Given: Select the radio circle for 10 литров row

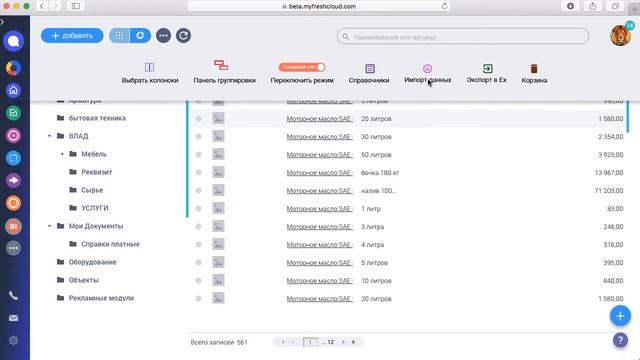Looking at the screenshot, I should point(198,280).
